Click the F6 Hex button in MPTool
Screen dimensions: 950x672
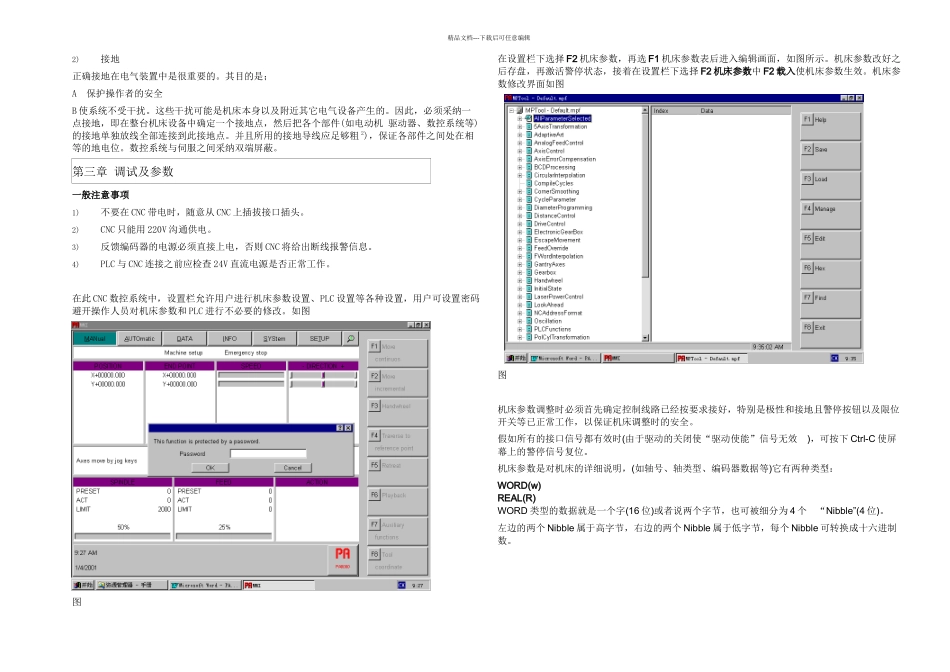pyautogui.click(x=830, y=274)
